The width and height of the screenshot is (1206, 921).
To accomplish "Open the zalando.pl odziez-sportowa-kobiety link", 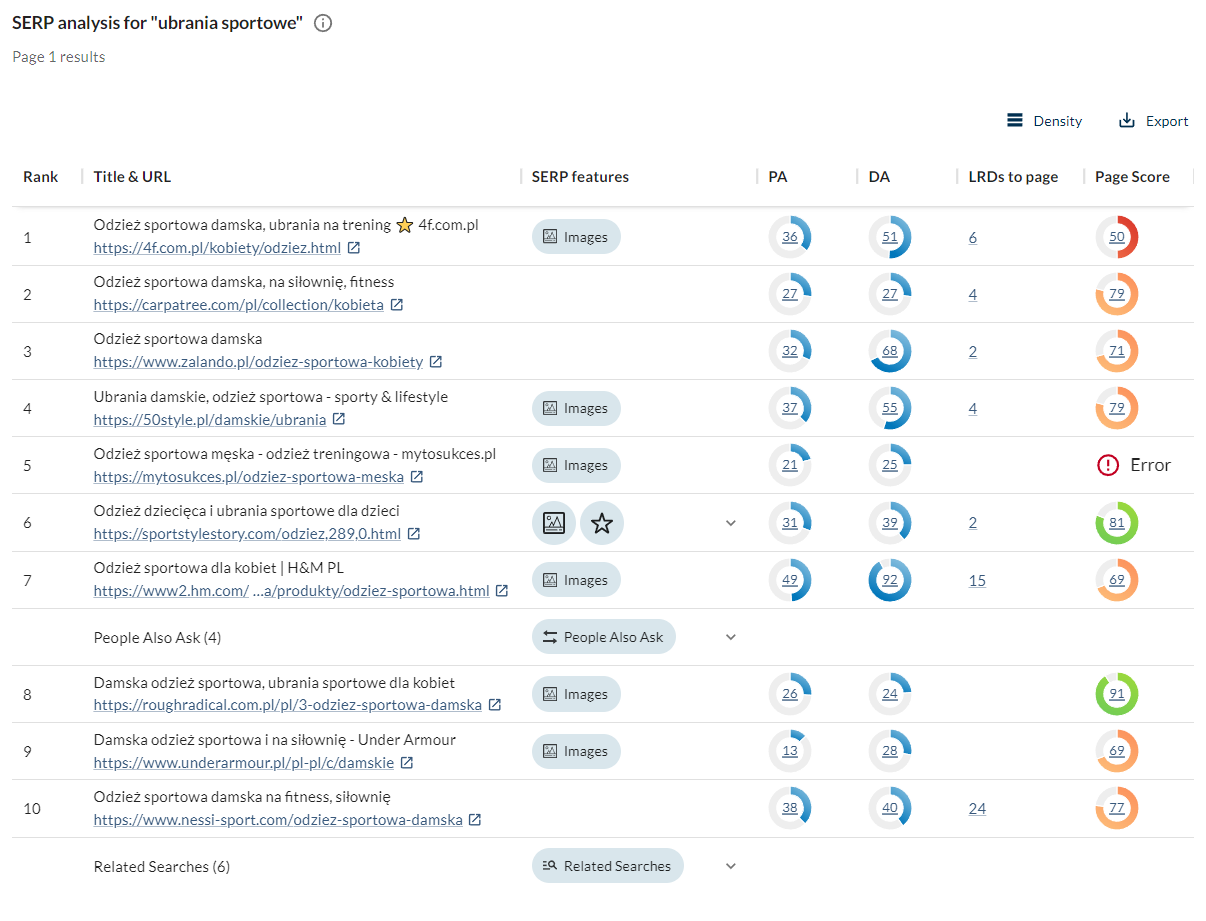I will tap(258, 362).
